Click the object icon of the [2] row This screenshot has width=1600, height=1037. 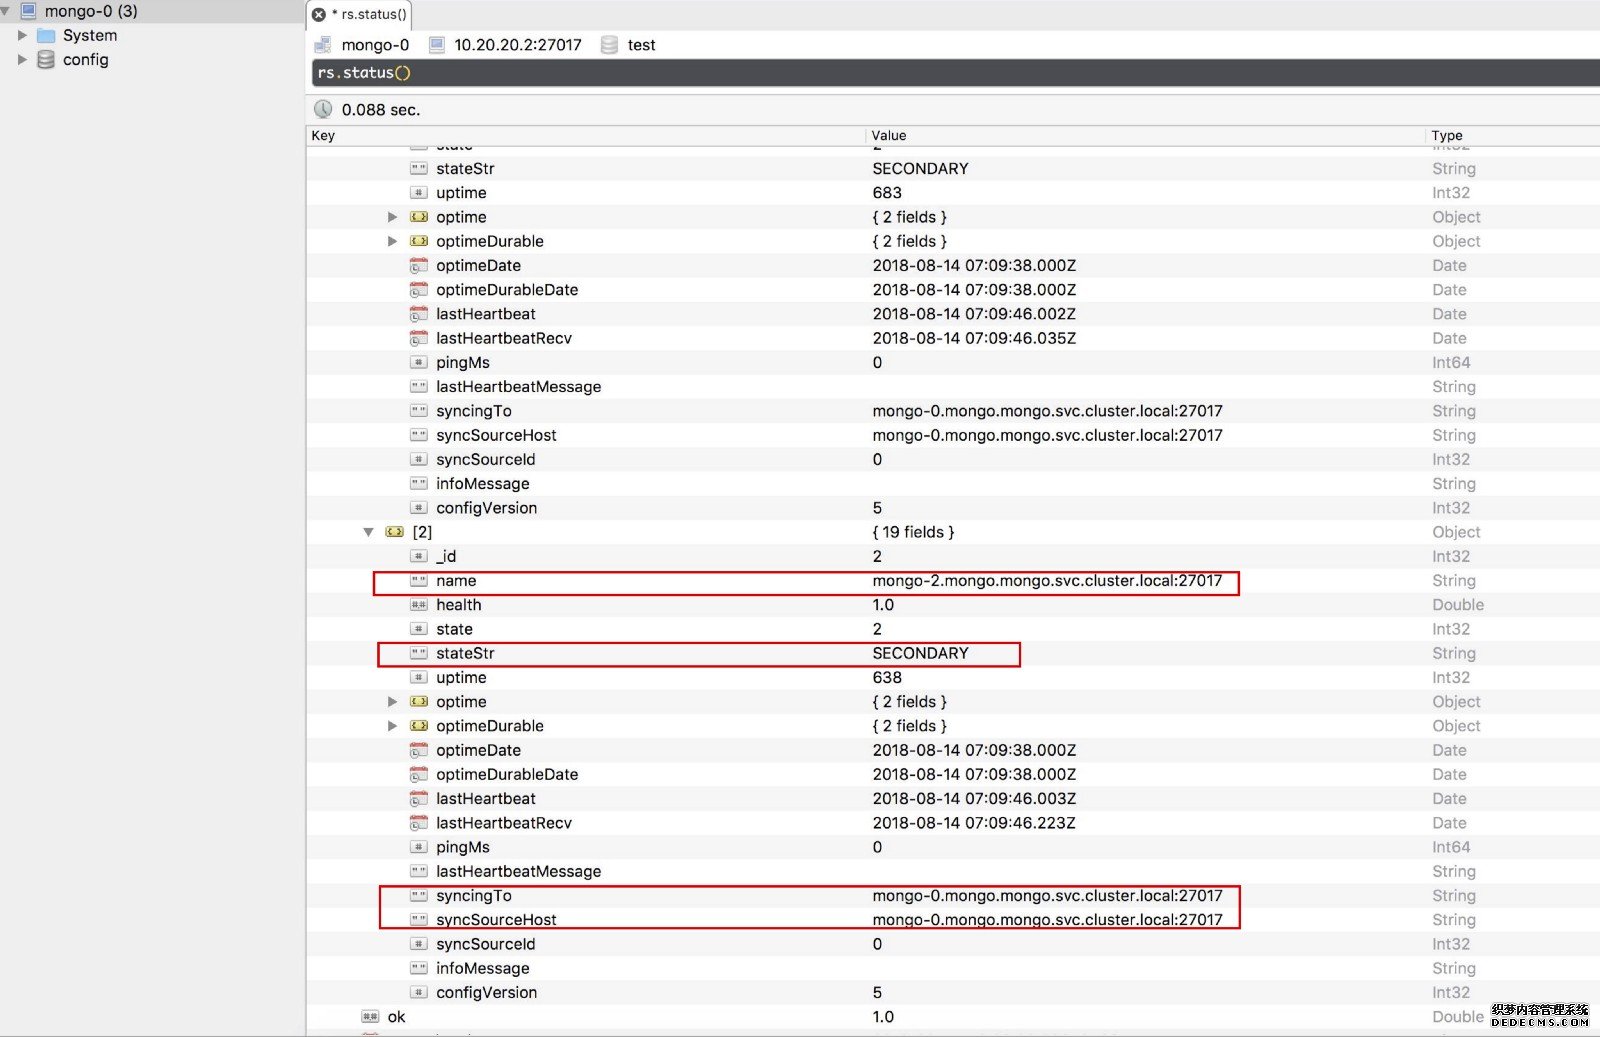pos(395,532)
